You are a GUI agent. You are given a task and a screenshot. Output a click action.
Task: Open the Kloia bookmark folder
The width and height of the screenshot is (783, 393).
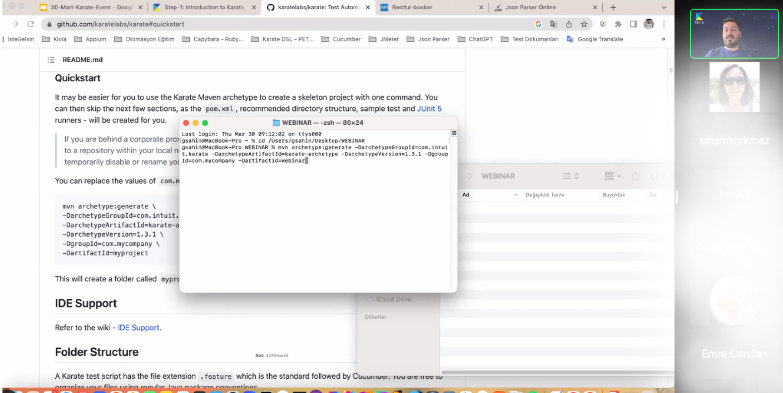point(54,39)
